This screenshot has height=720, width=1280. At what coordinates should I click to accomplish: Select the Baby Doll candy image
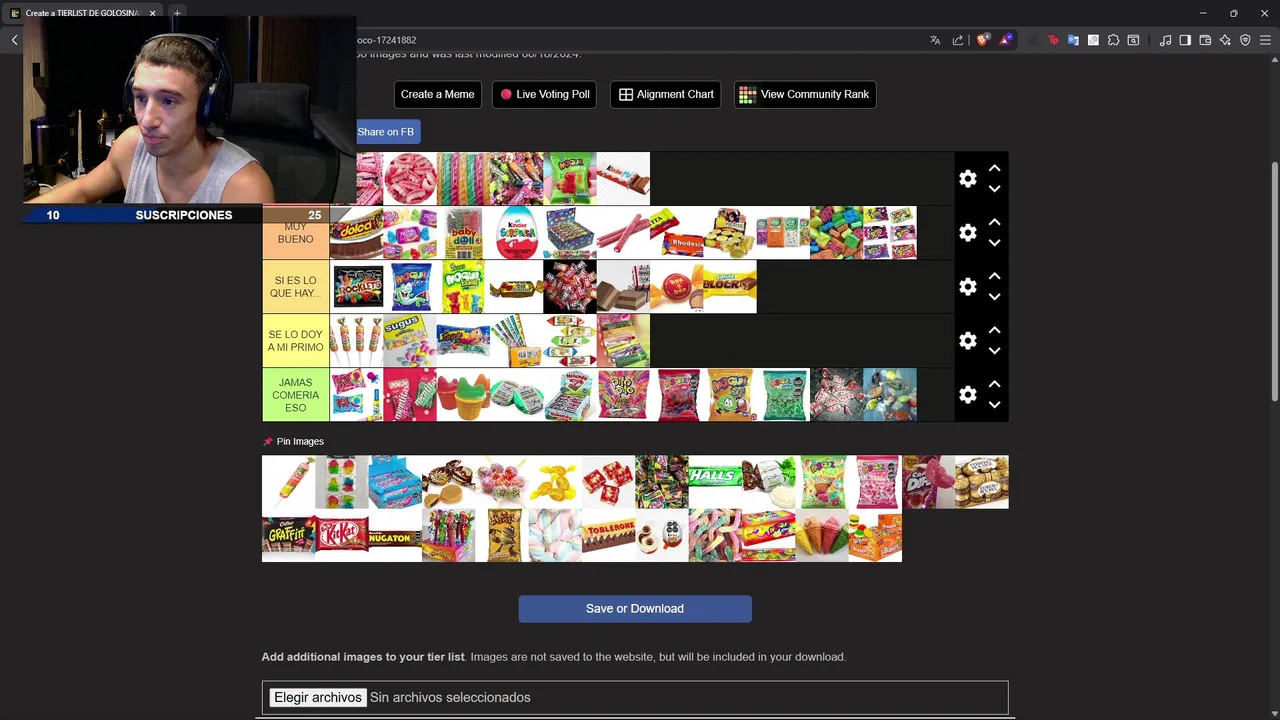463,233
